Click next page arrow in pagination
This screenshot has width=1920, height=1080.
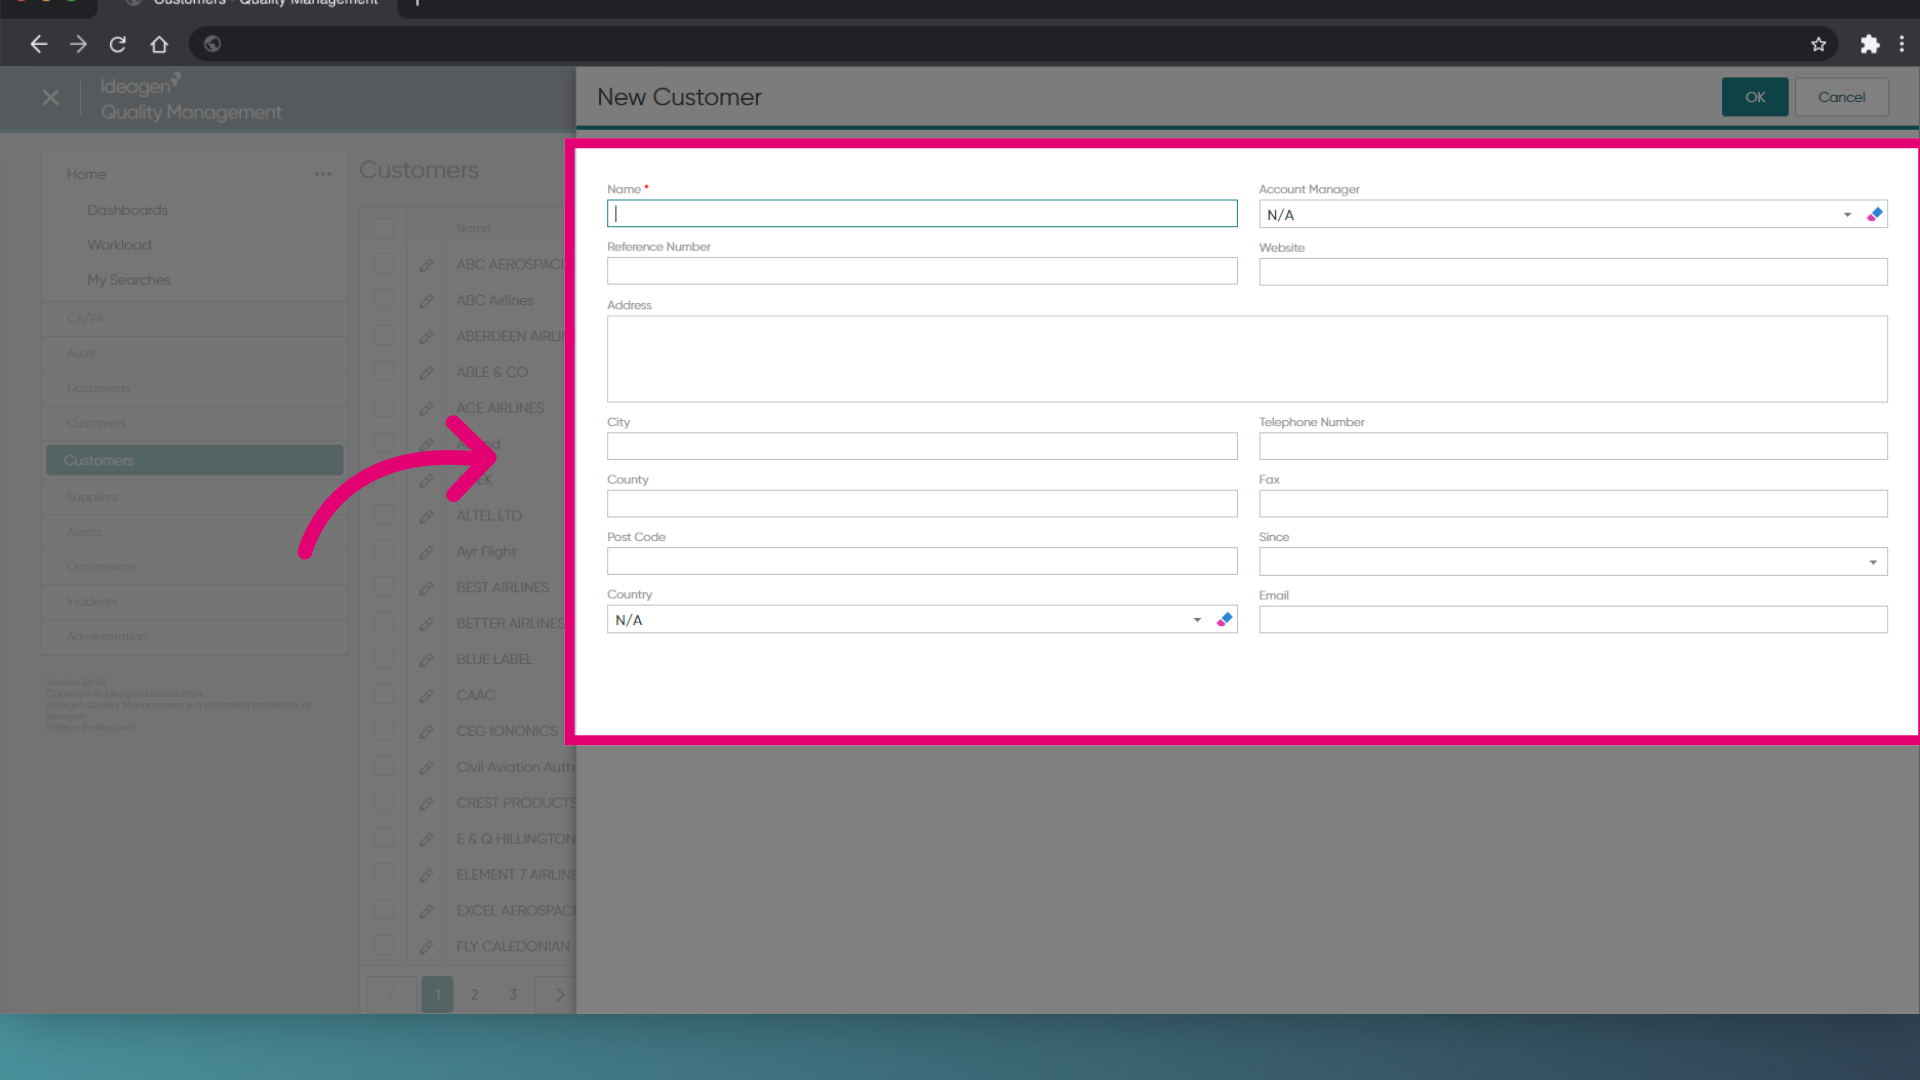558,994
